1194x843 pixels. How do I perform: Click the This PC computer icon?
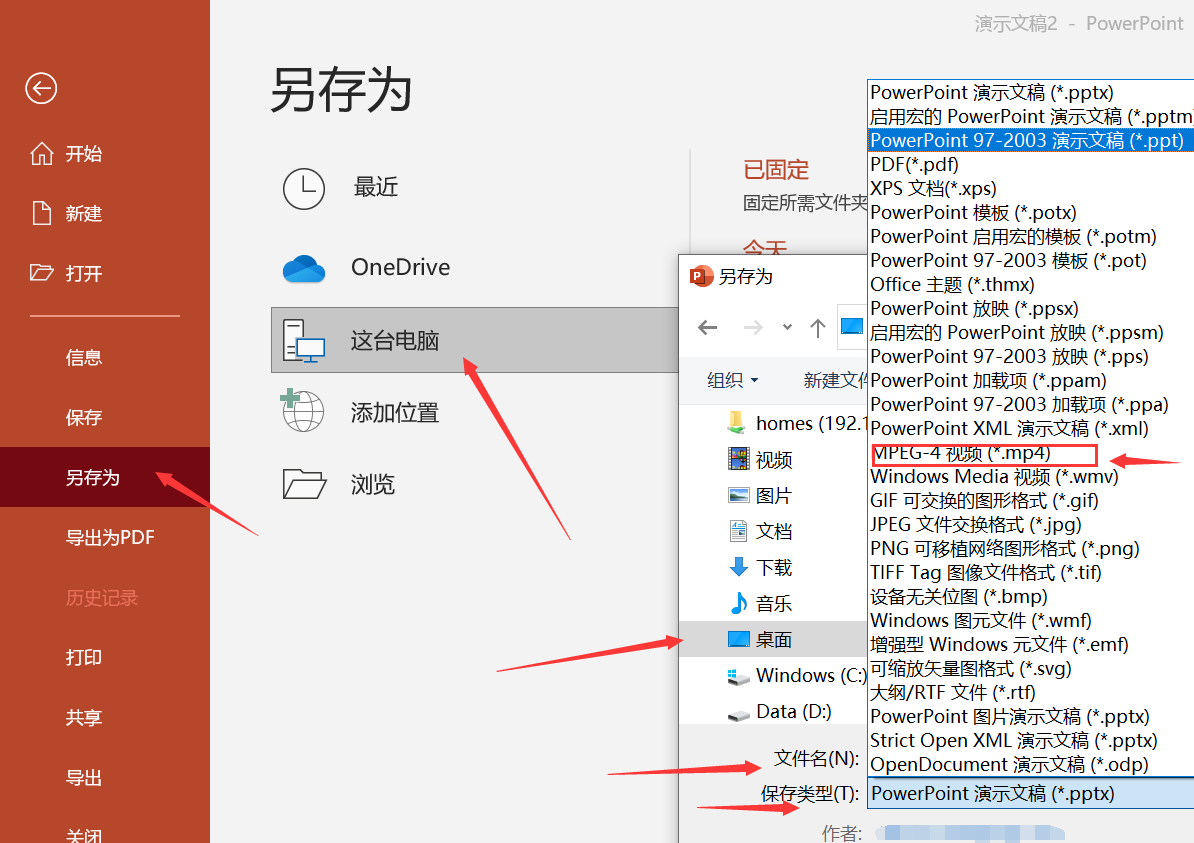[x=303, y=340]
